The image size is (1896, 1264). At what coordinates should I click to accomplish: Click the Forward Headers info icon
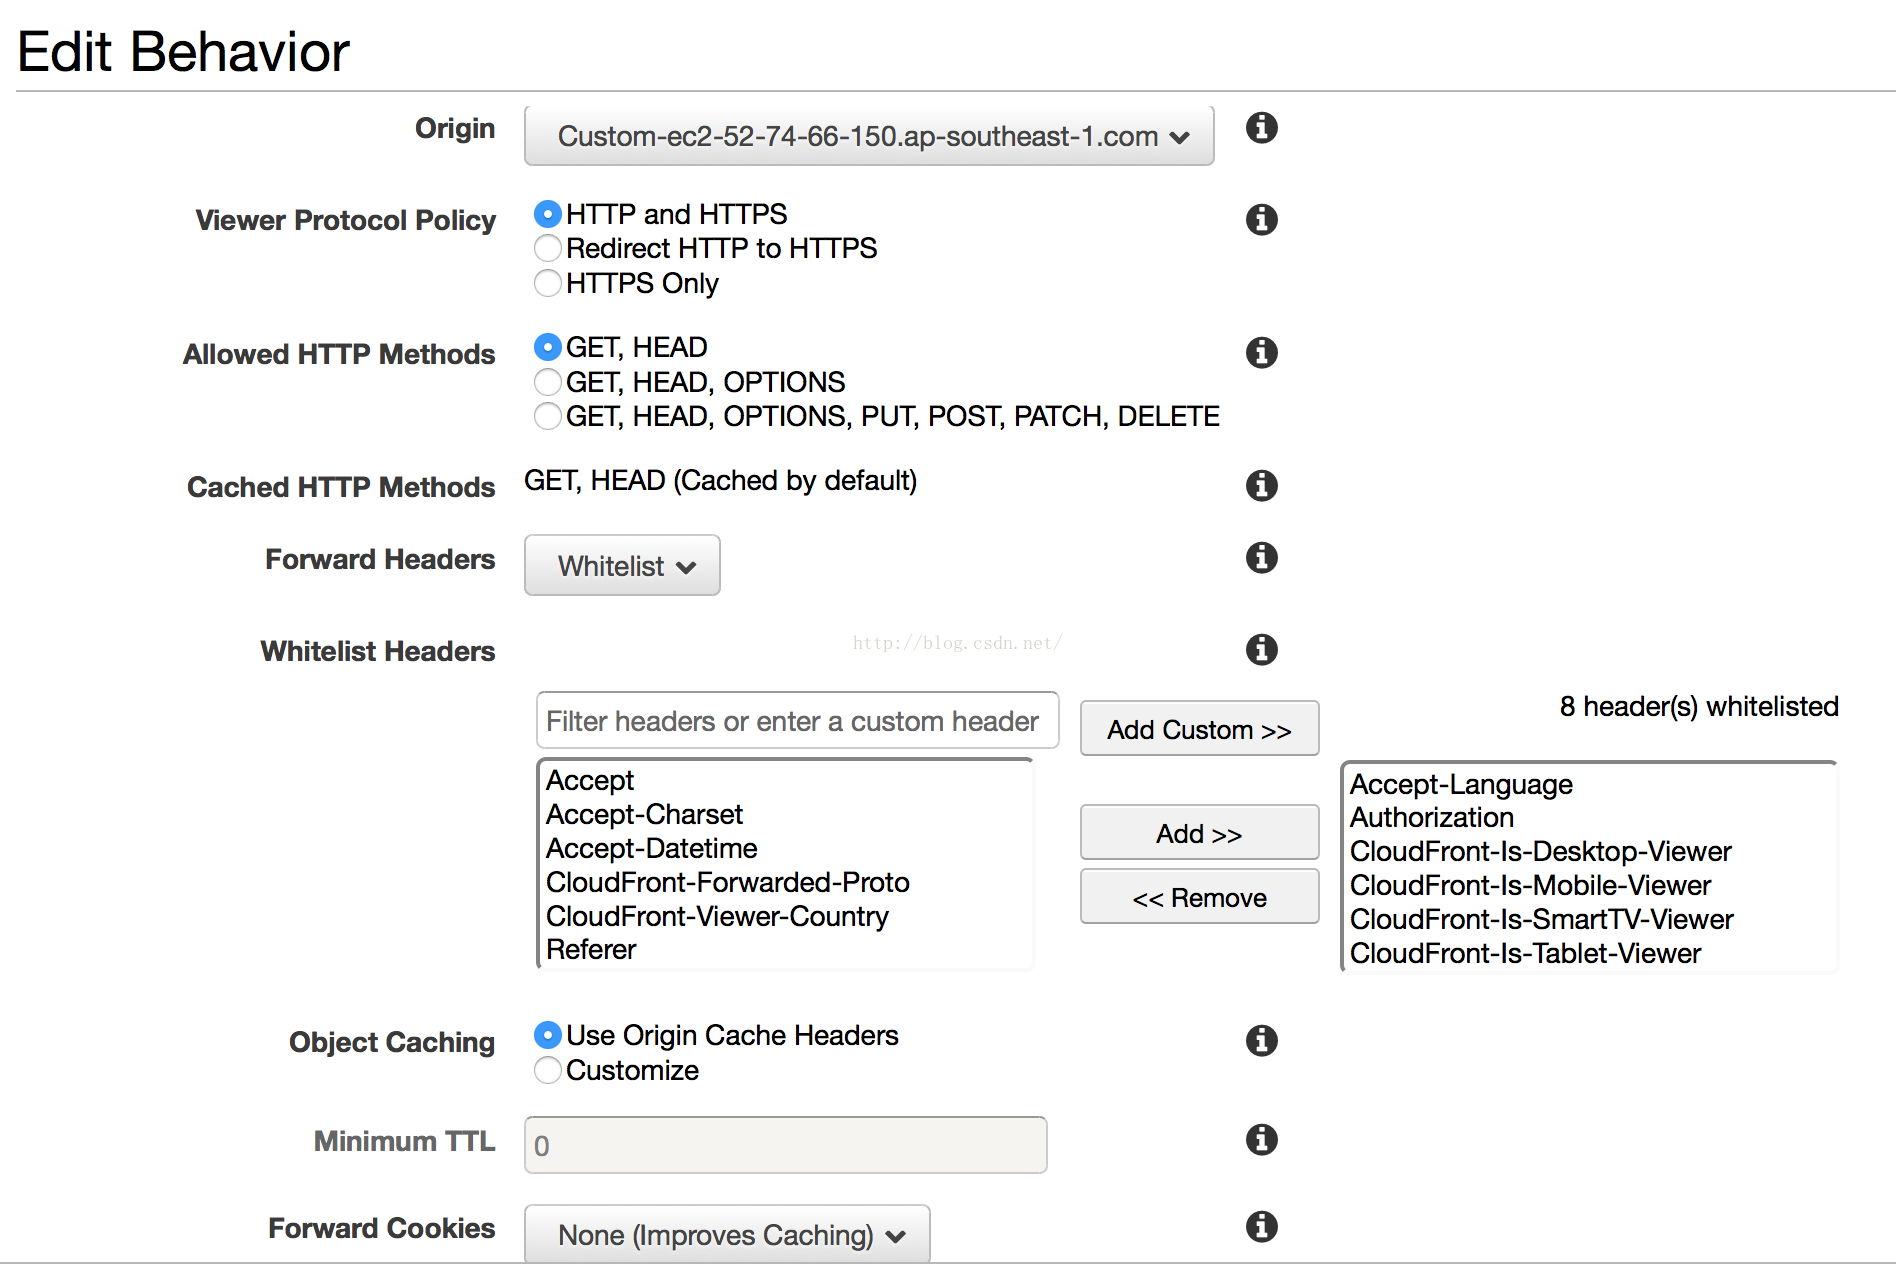click(1261, 557)
